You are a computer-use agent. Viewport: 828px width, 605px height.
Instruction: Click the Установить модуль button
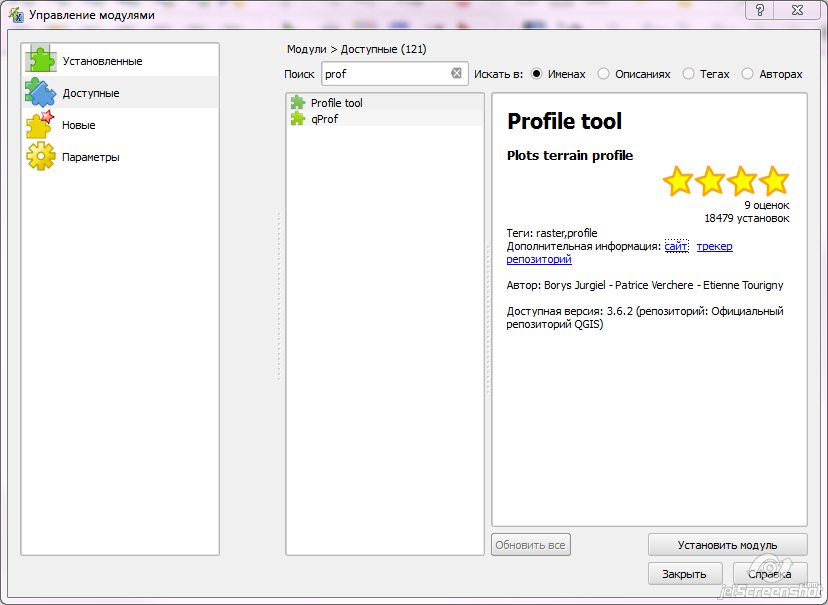(728, 545)
